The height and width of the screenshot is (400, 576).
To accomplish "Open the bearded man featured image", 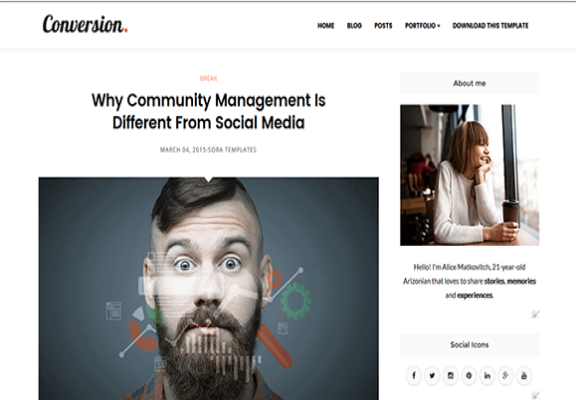I will (209, 288).
